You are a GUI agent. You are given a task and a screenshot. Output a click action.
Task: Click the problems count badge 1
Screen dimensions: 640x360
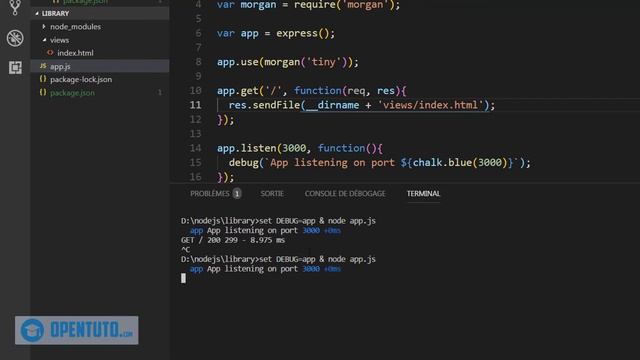[x=237, y=193]
